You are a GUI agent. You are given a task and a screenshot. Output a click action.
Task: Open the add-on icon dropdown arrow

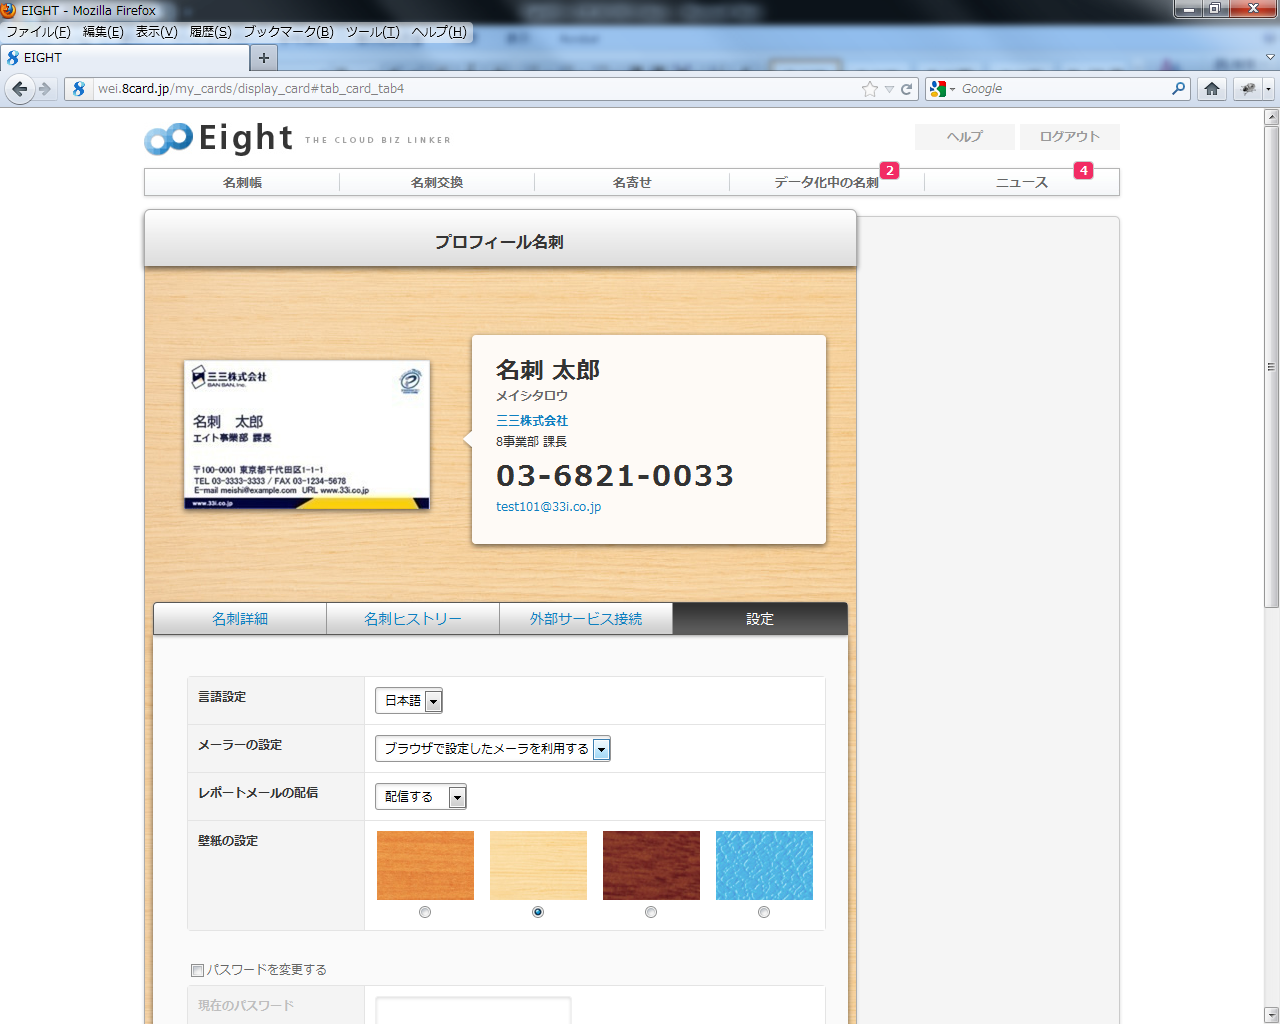pyautogui.click(x=1268, y=89)
